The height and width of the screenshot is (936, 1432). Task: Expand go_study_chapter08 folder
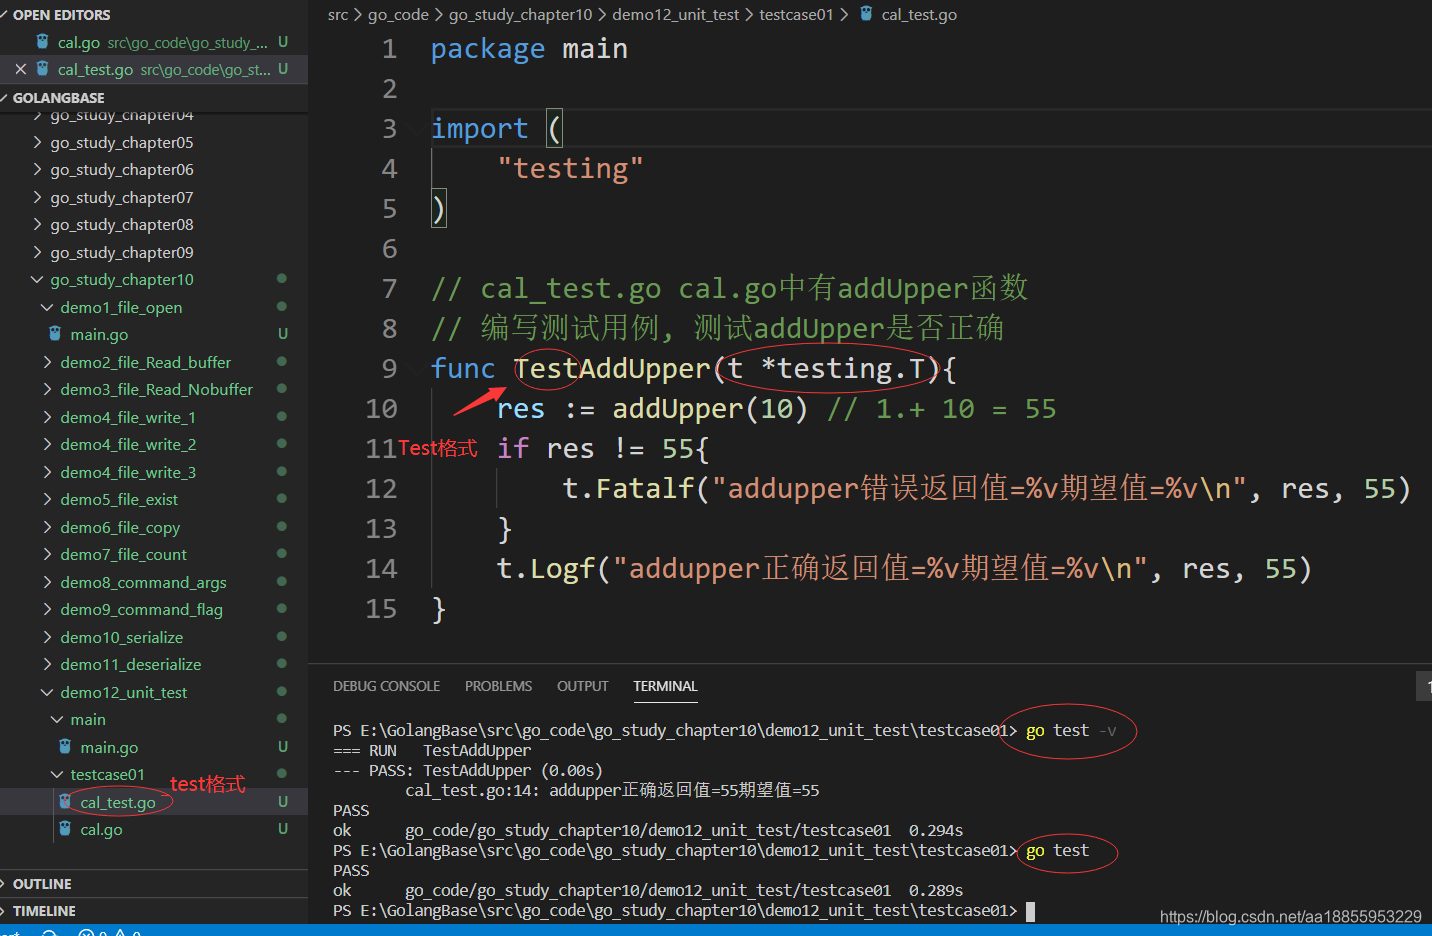click(37, 225)
